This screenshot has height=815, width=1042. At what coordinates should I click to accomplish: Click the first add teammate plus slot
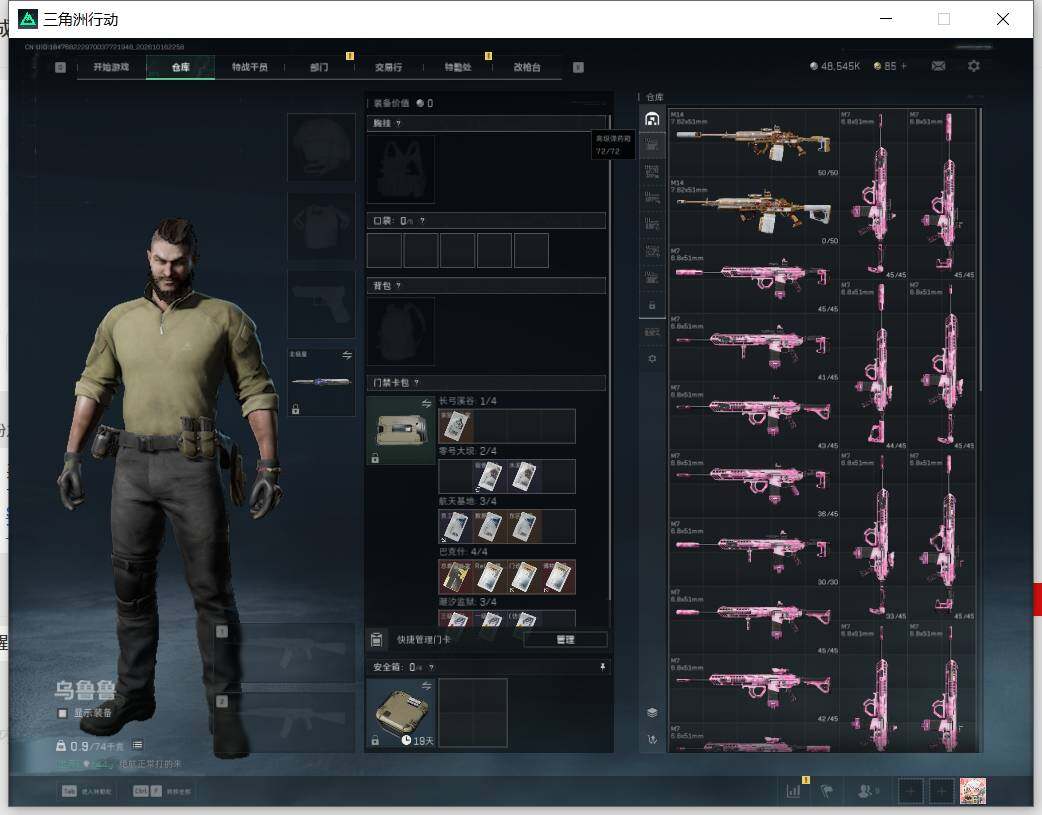coord(911,791)
